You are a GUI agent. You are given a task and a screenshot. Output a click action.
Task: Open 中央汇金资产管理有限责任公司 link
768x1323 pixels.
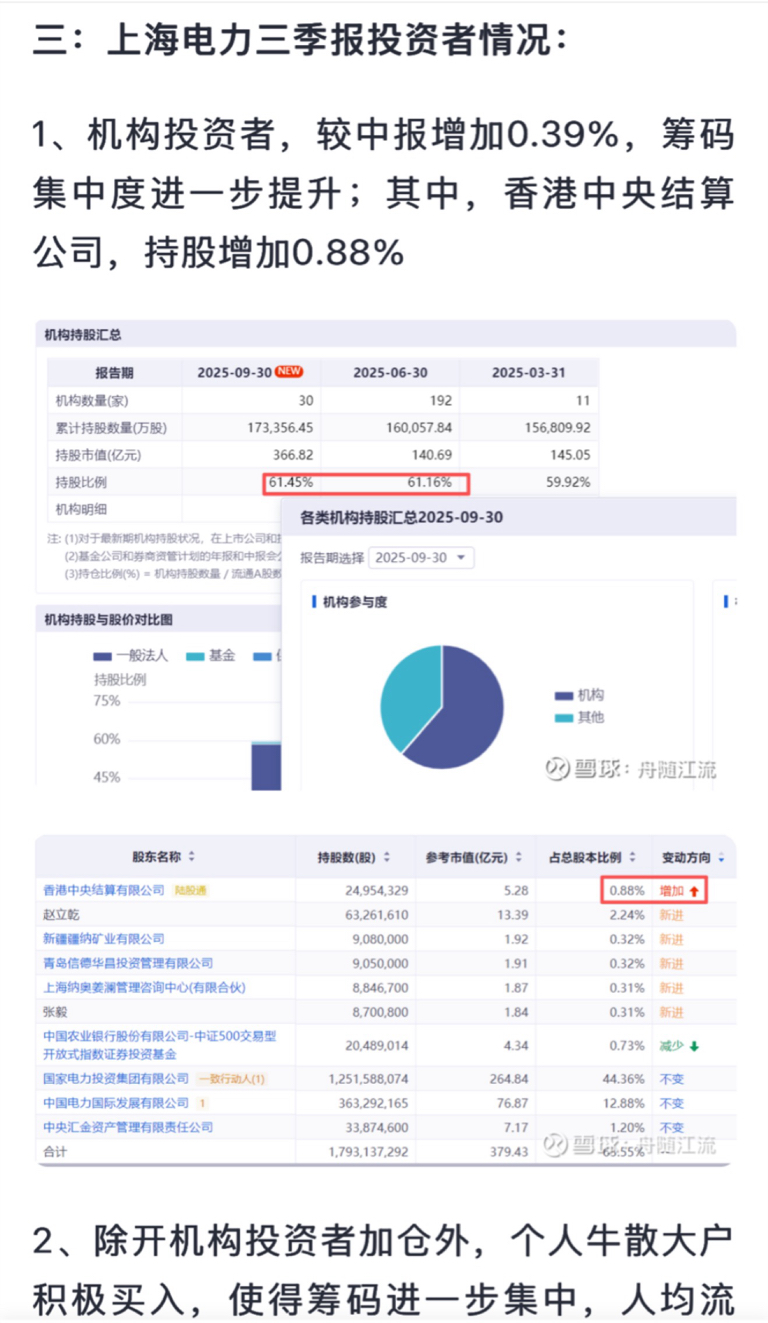point(128,1127)
